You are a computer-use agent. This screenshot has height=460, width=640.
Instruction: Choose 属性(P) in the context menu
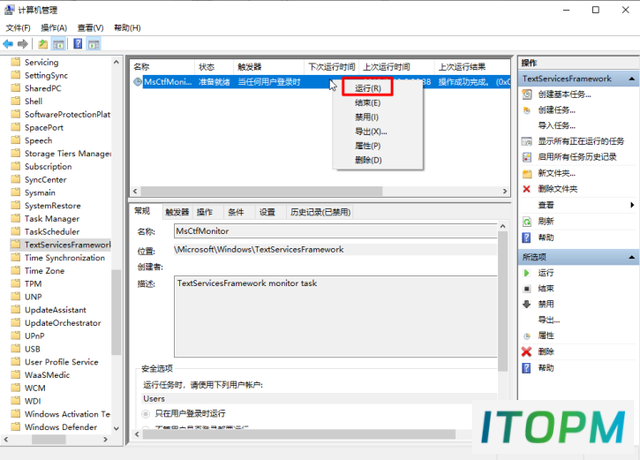(x=368, y=146)
